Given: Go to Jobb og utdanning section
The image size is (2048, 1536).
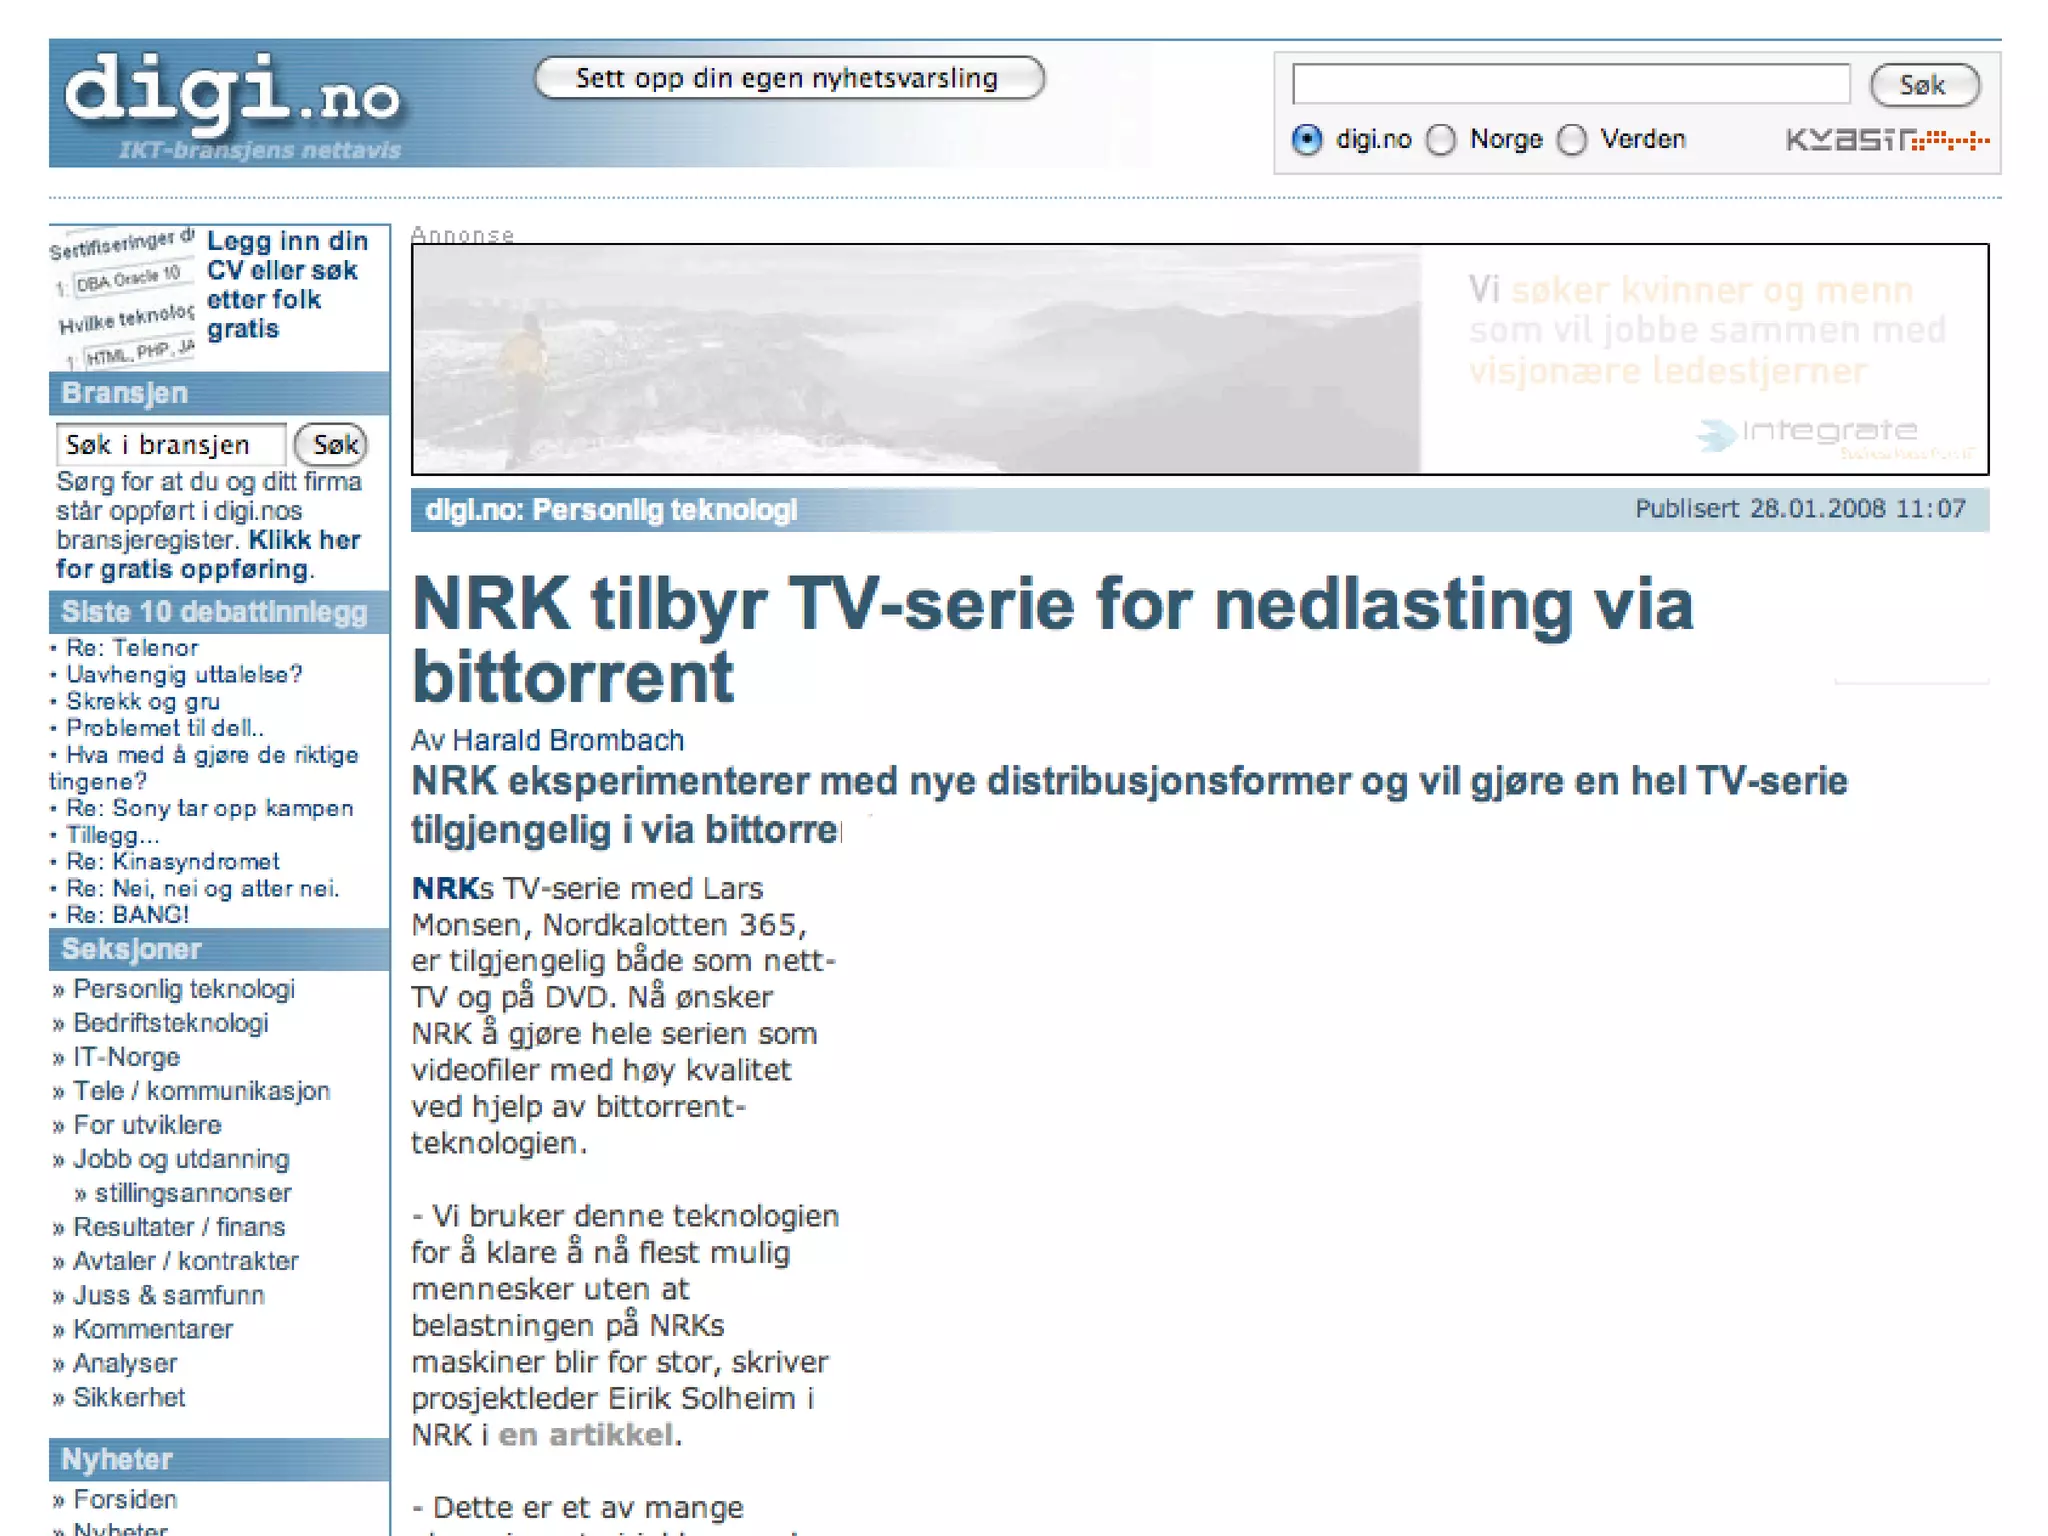Looking at the screenshot, I should (x=181, y=1159).
